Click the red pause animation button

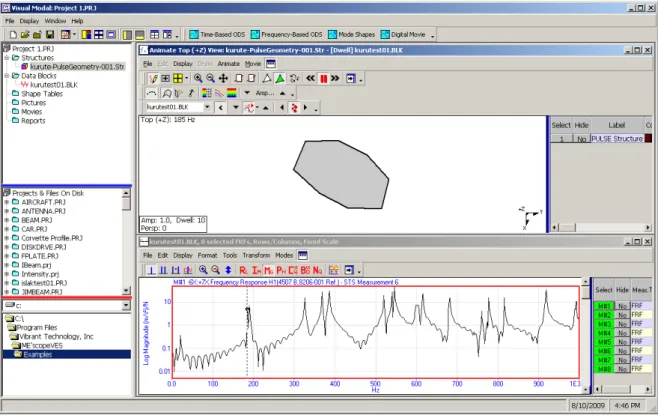click(324, 78)
